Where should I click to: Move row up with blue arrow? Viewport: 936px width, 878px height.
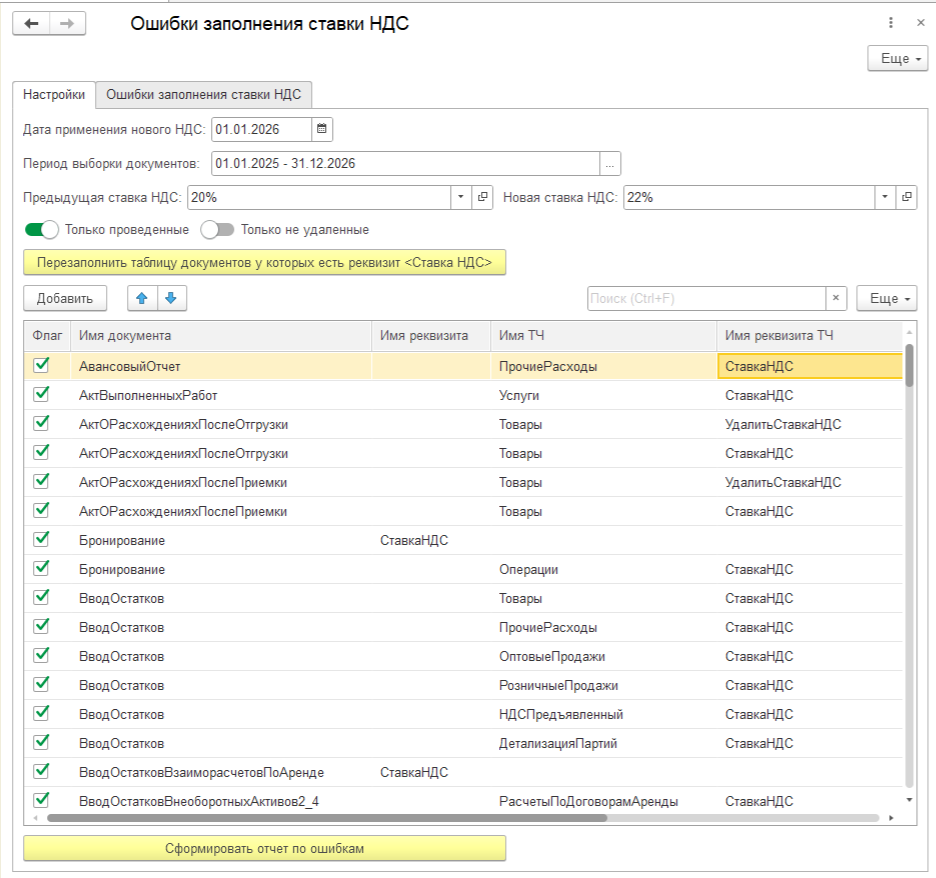[143, 298]
